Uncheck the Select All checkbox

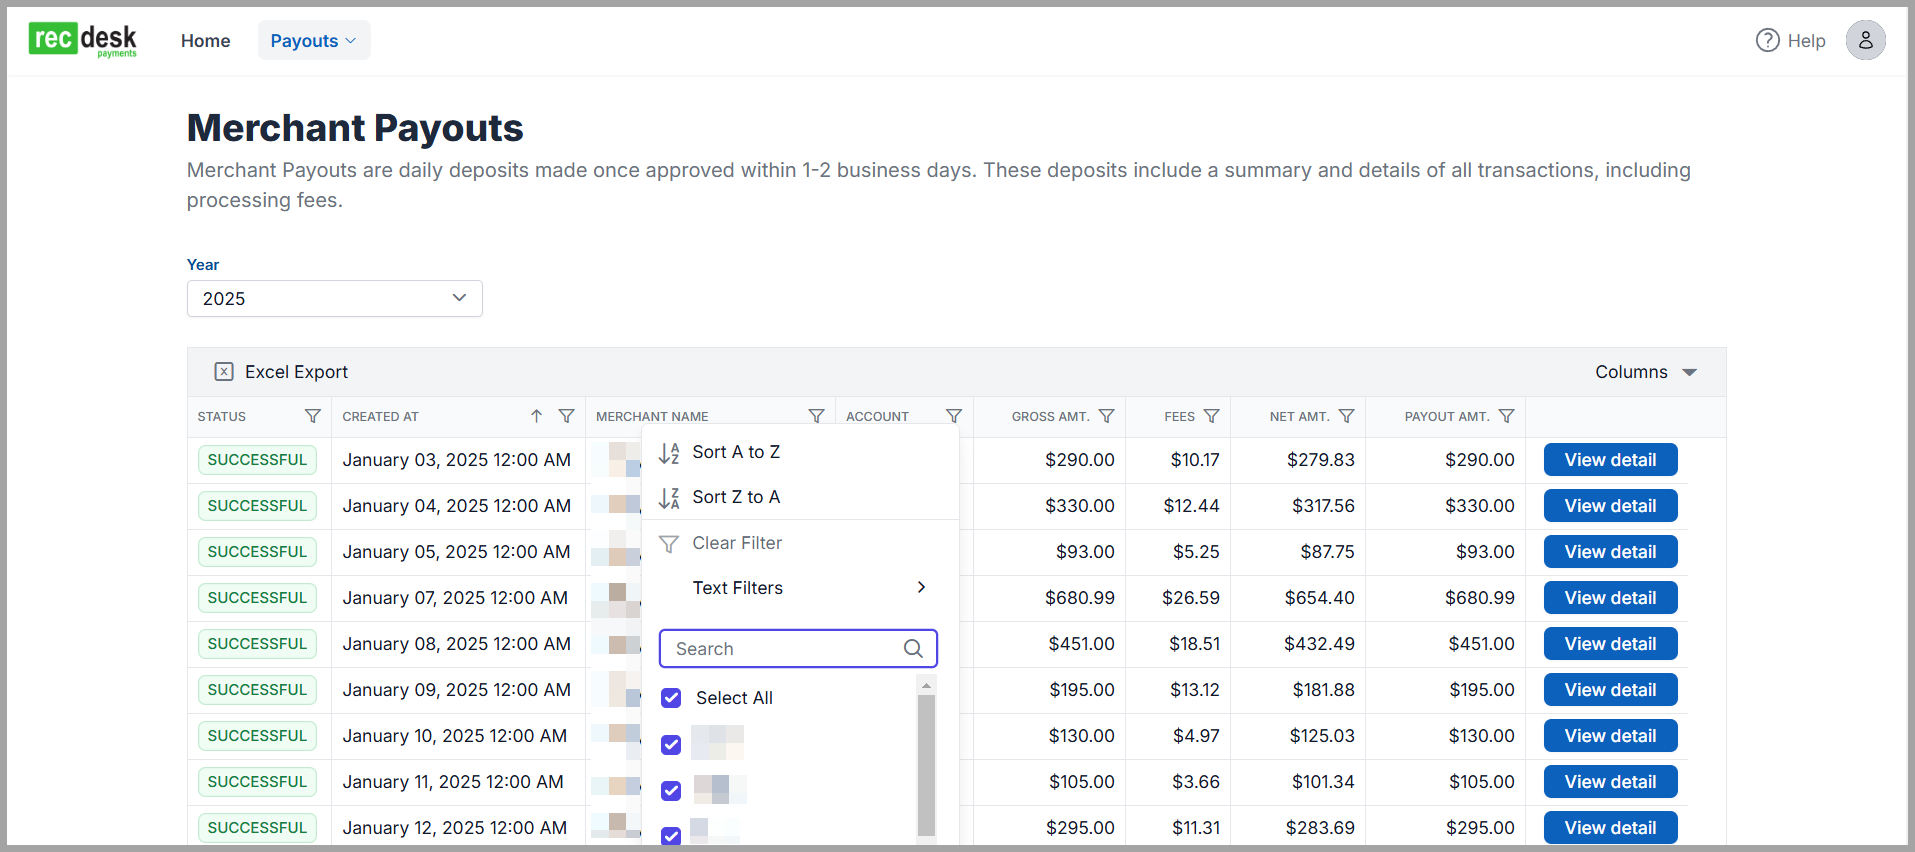pyautogui.click(x=671, y=698)
